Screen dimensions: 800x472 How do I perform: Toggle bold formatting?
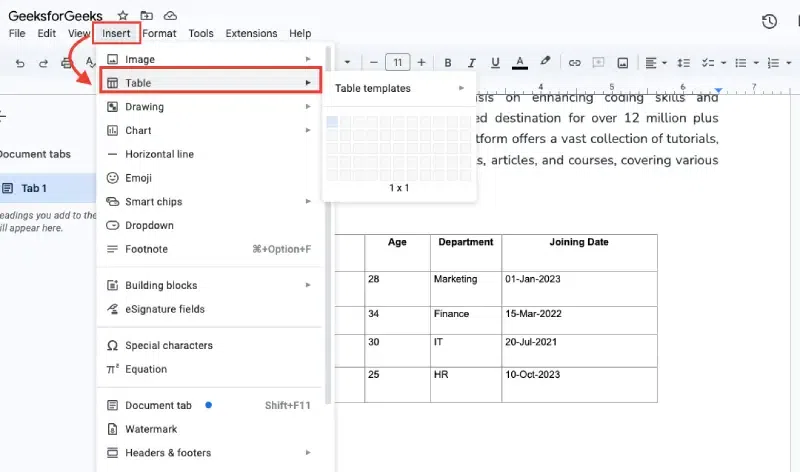pyautogui.click(x=447, y=63)
